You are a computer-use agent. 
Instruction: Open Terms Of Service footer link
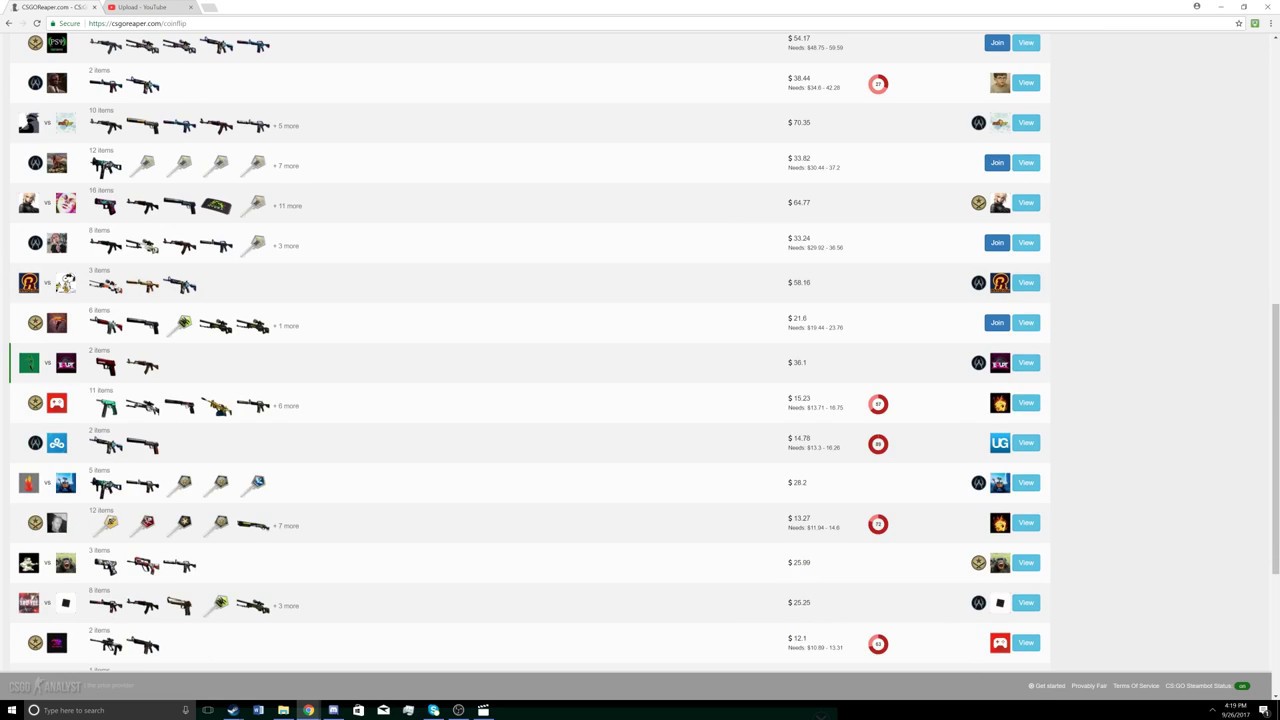point(1136,686)
